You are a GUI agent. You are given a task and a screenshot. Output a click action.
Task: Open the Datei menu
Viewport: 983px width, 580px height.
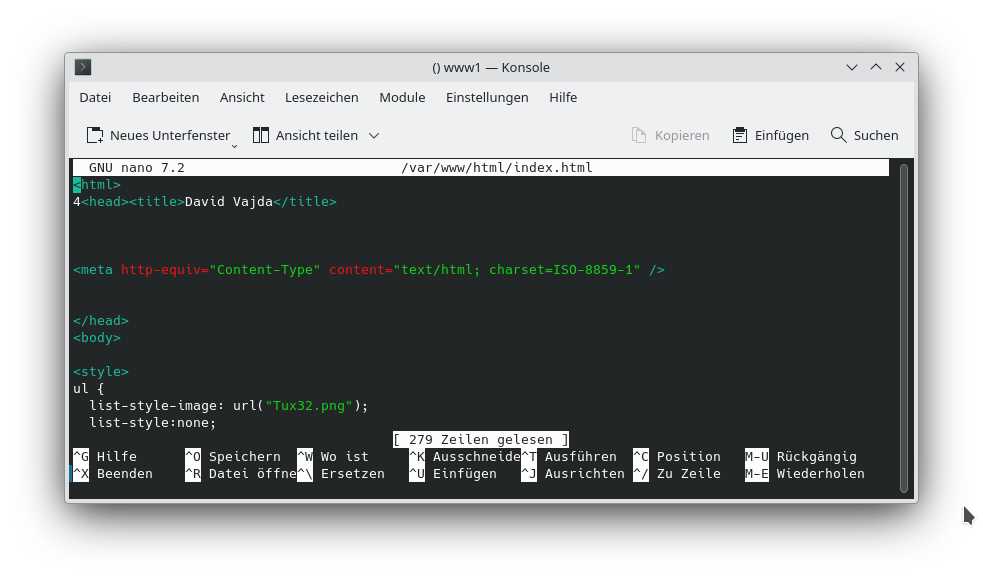click(x=95, y=97)
